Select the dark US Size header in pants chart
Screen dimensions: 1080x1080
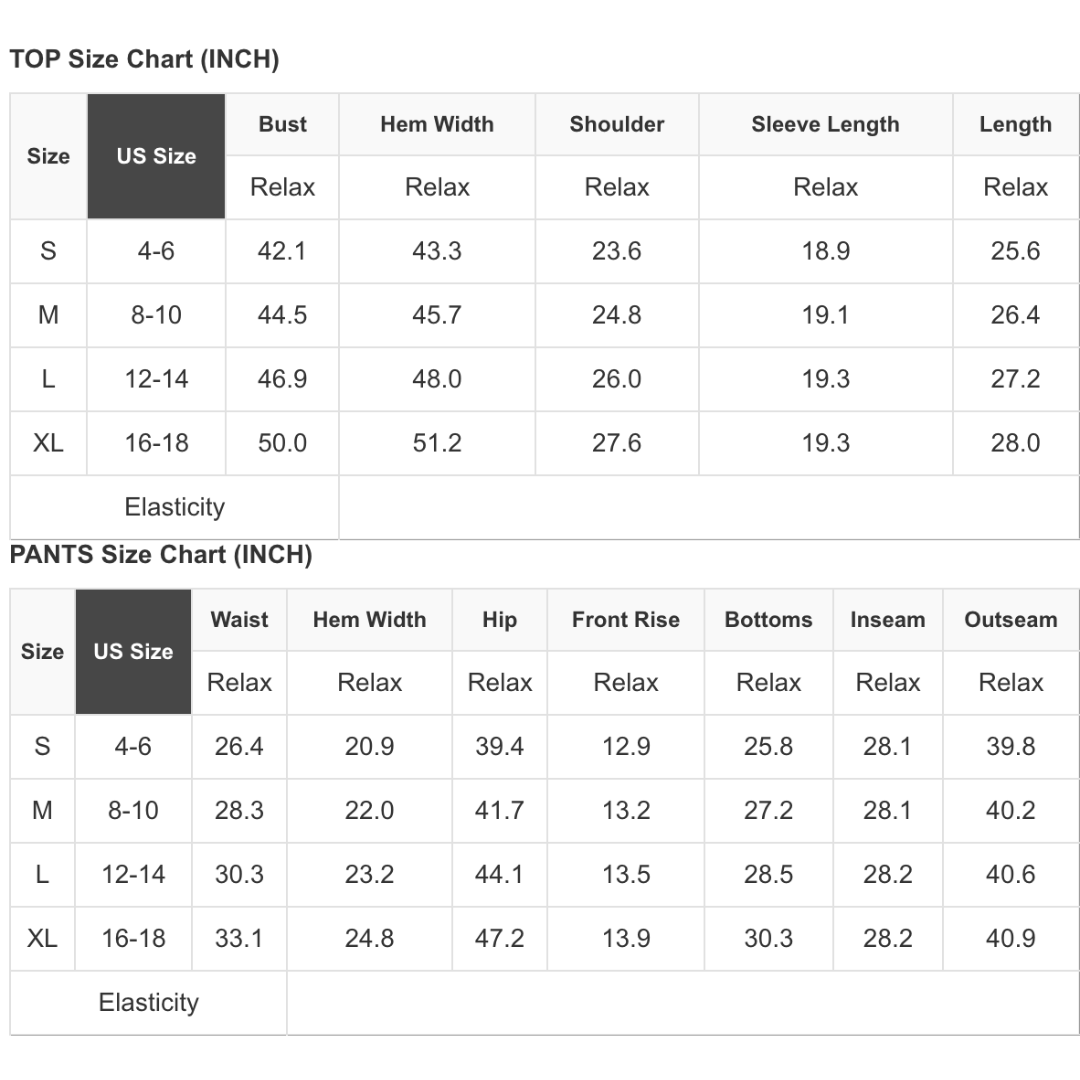[x=133, y=651]
